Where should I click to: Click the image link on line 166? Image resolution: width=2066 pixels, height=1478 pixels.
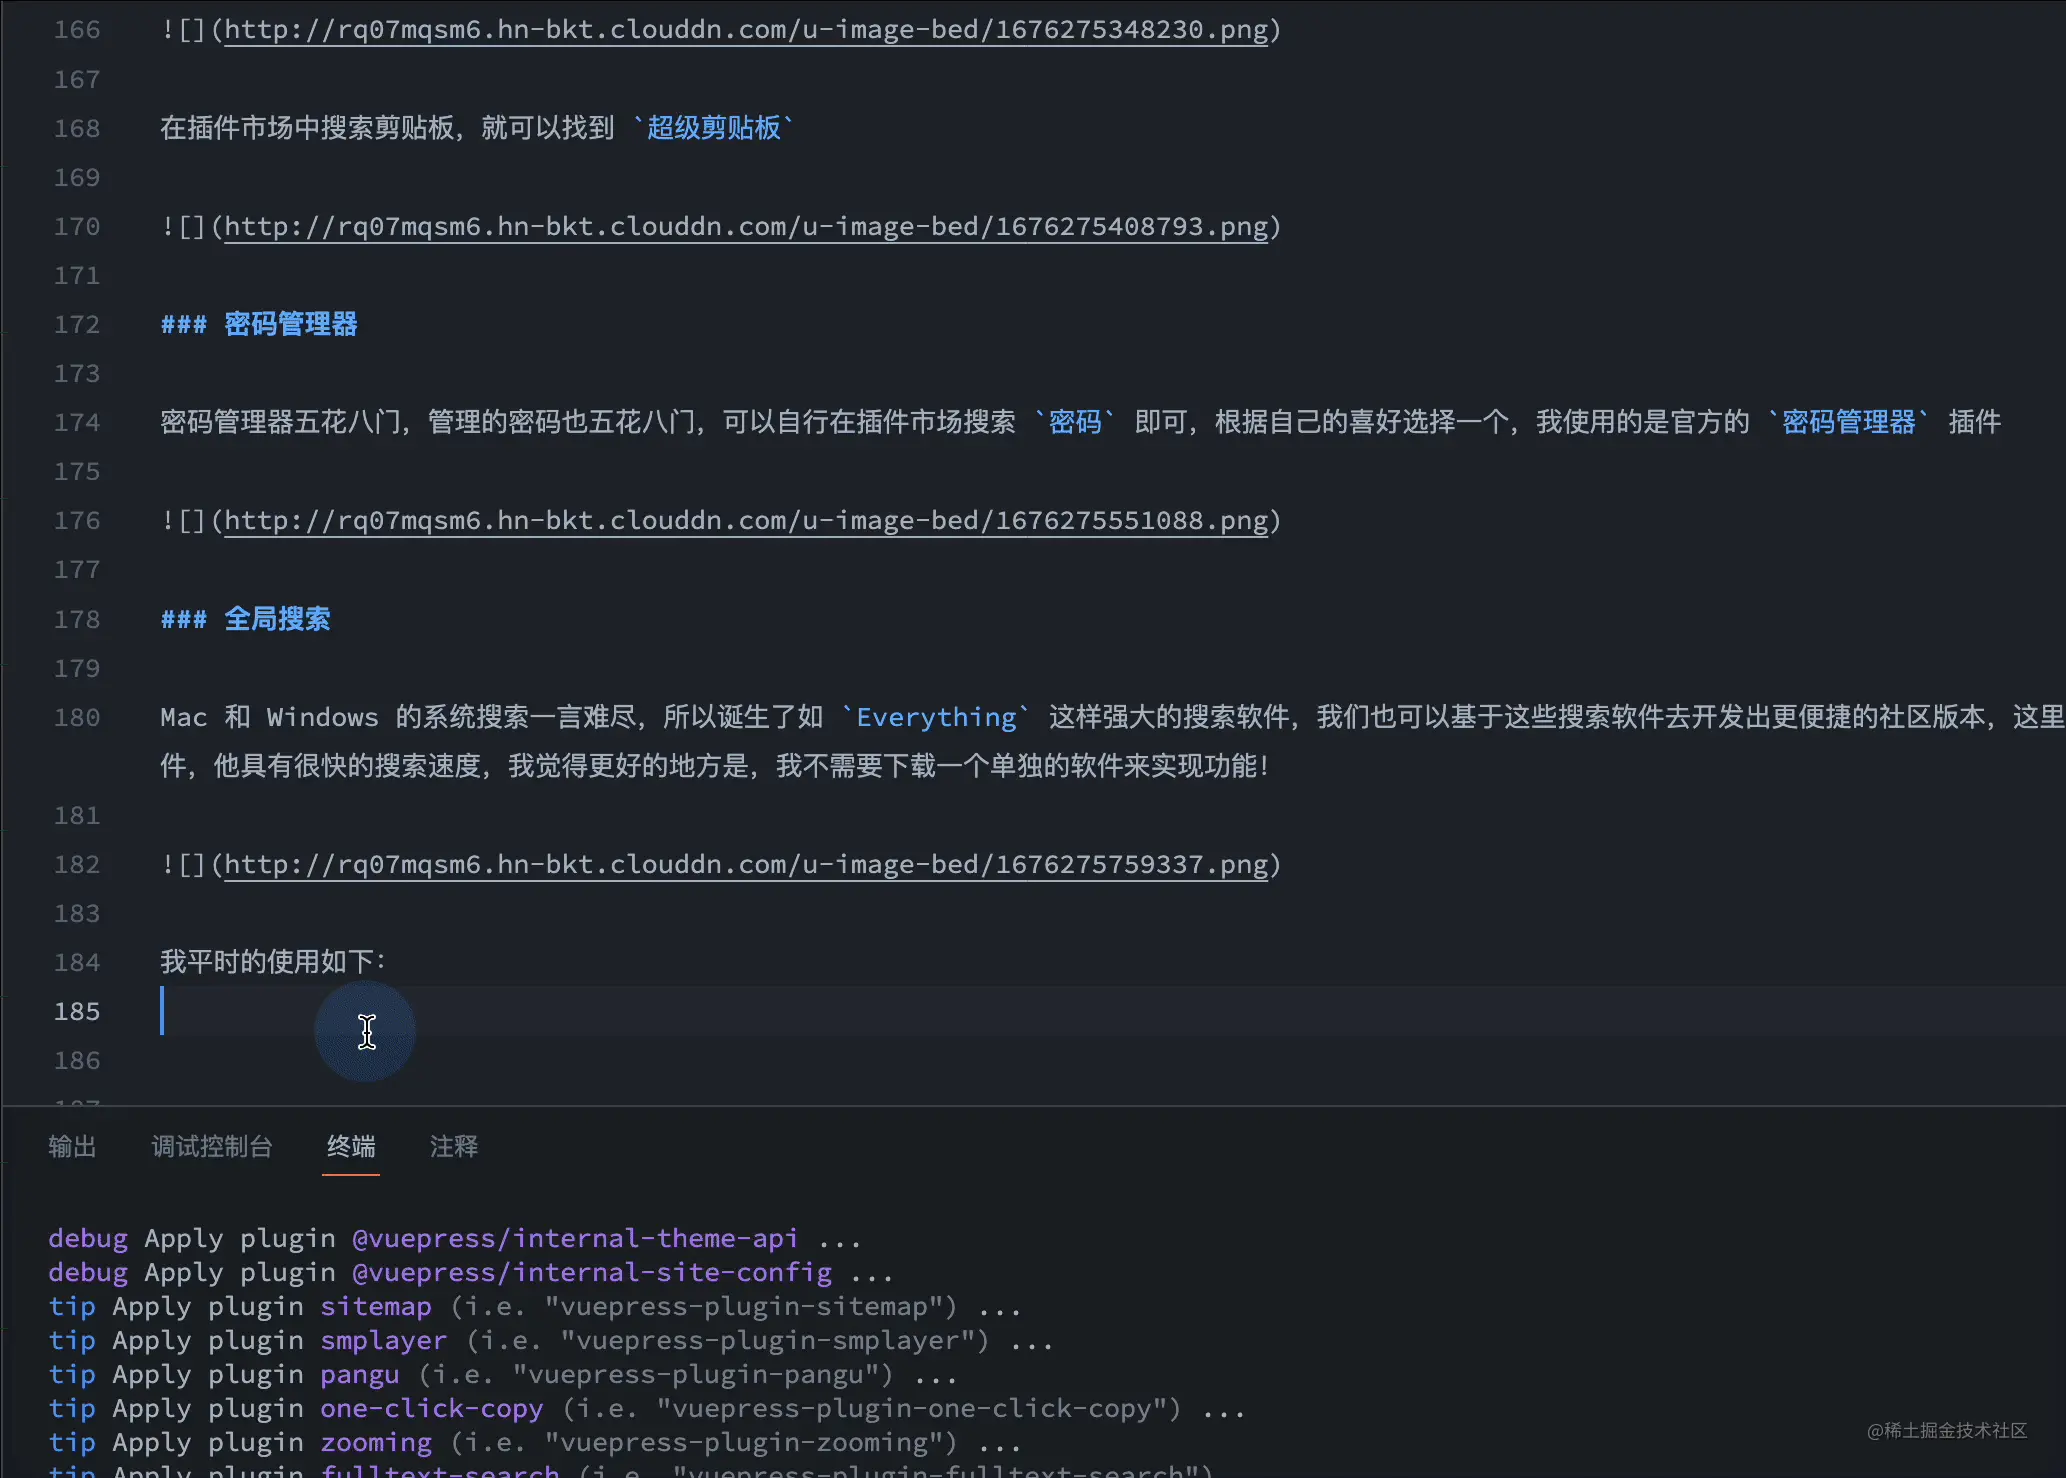click(x=745, y=30)
